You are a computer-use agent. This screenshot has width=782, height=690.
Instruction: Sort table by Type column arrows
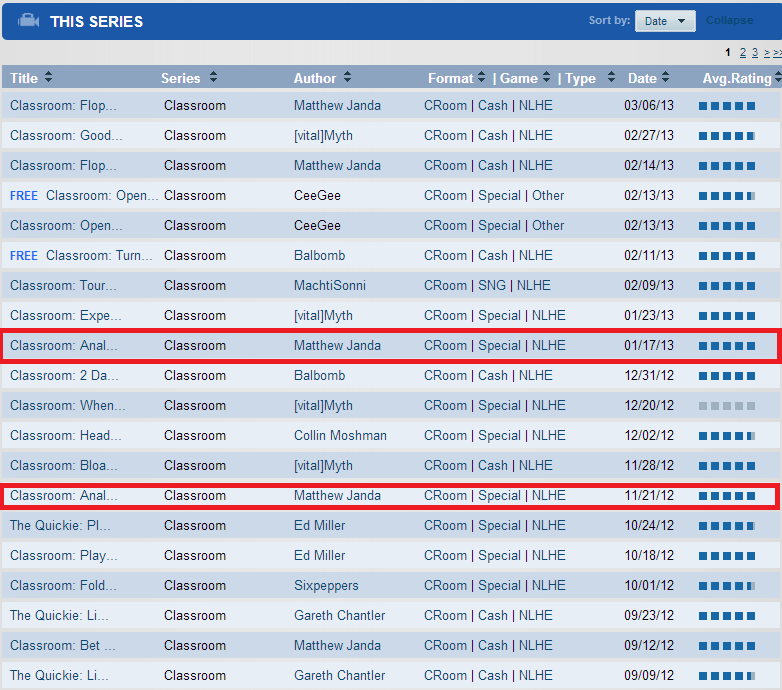611,77
